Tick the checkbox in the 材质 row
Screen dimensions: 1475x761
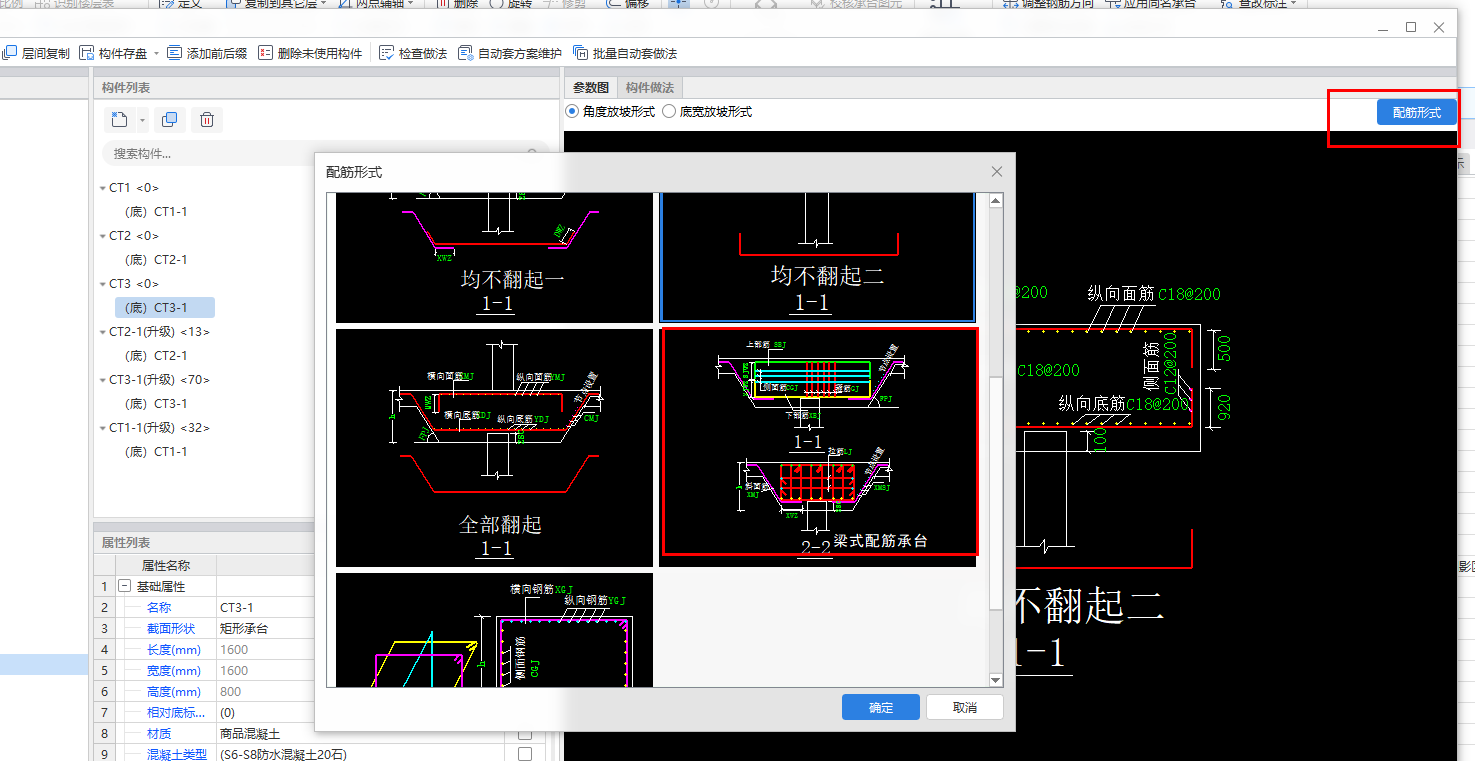click(525, 734)
